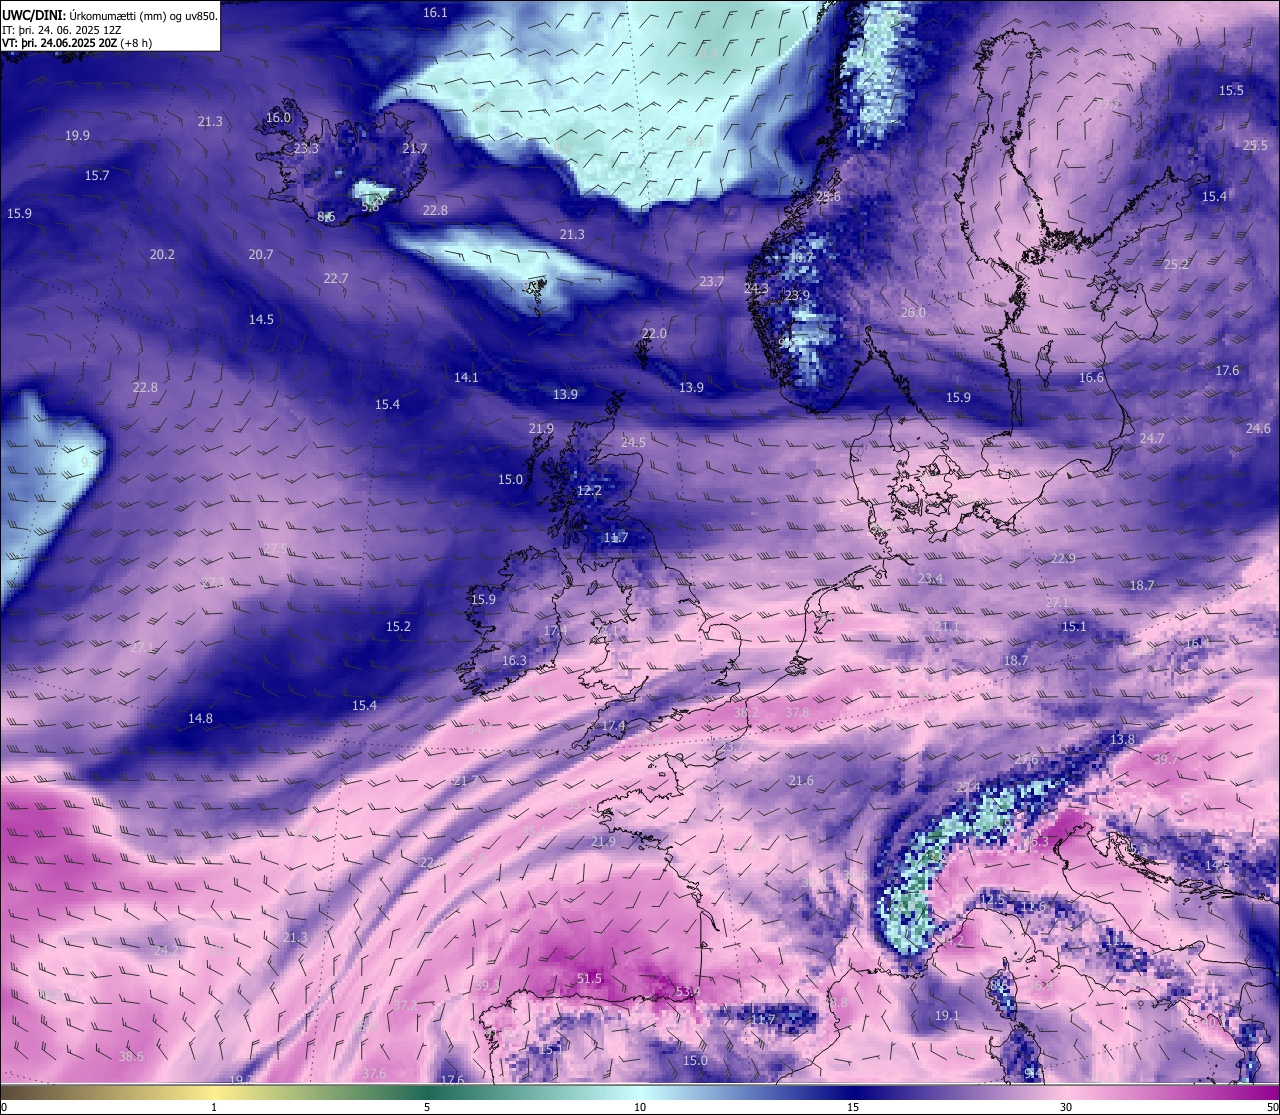Click the 23.7 value west of Norway
This screenshot has height=1115, width=1280.
point(712,281)
